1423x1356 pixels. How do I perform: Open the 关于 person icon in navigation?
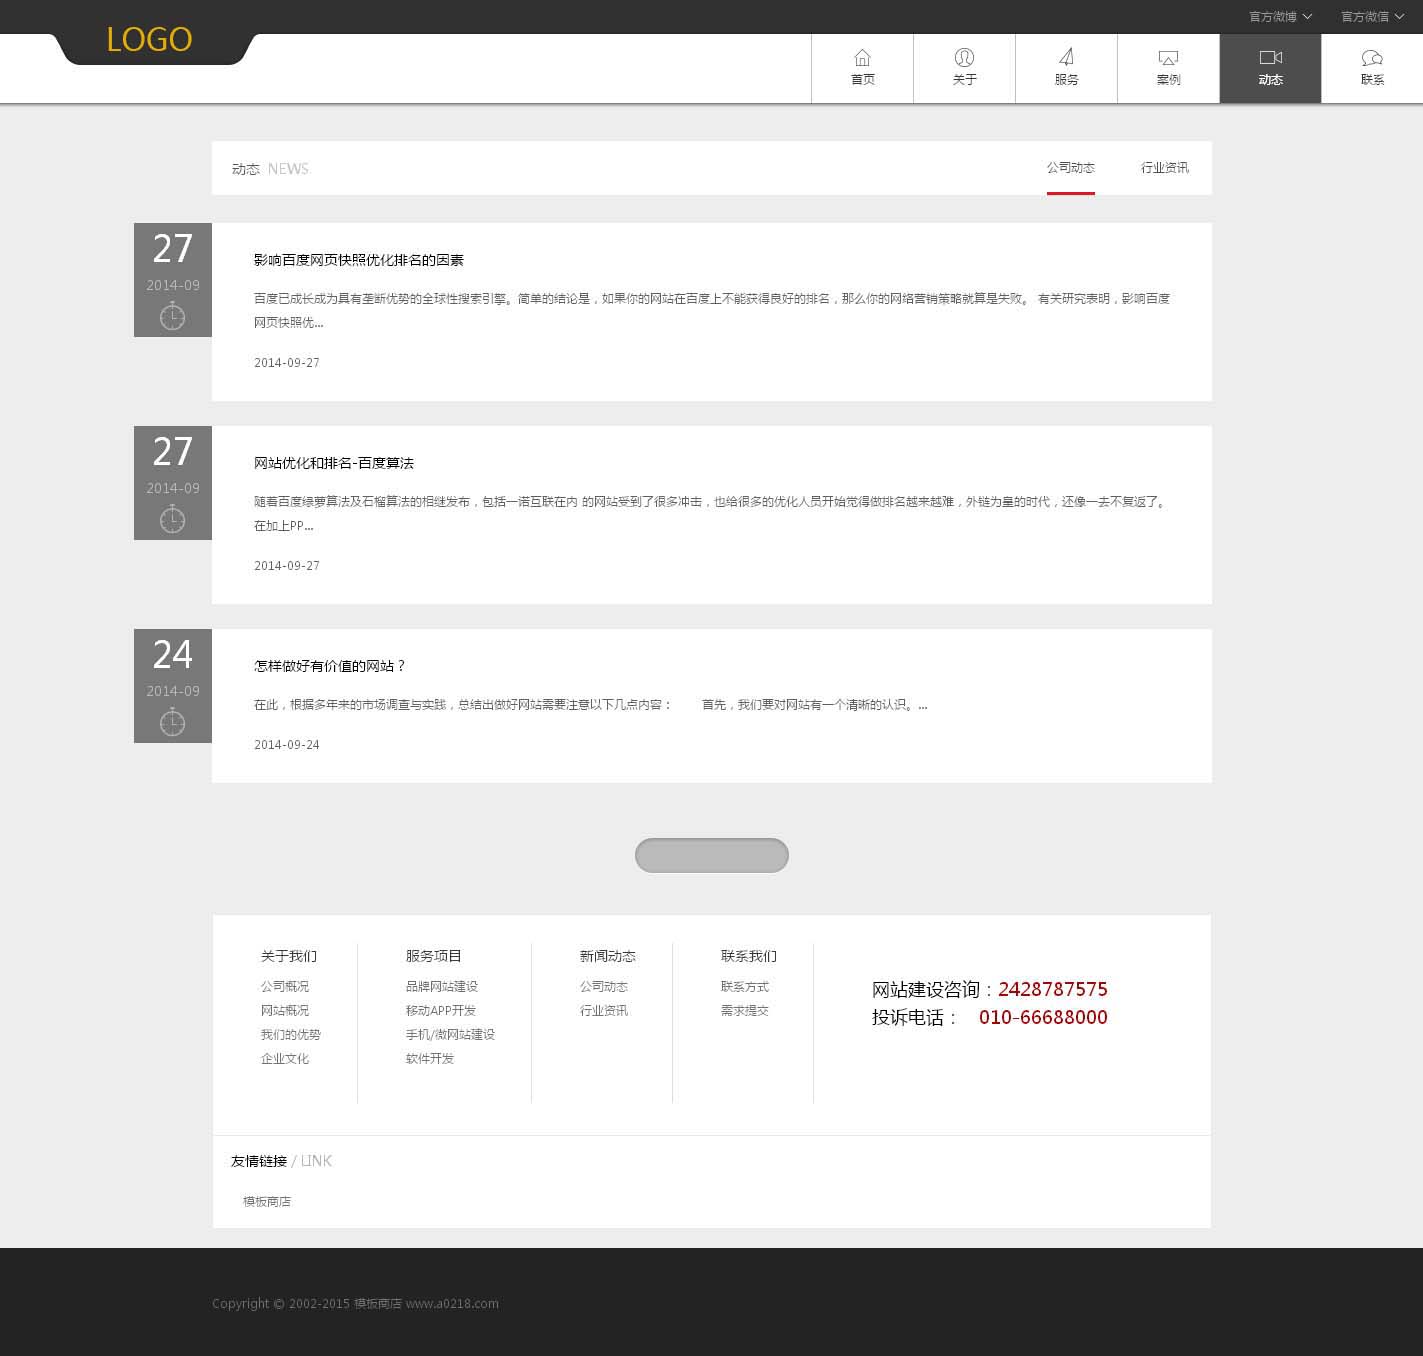(964, 58)
